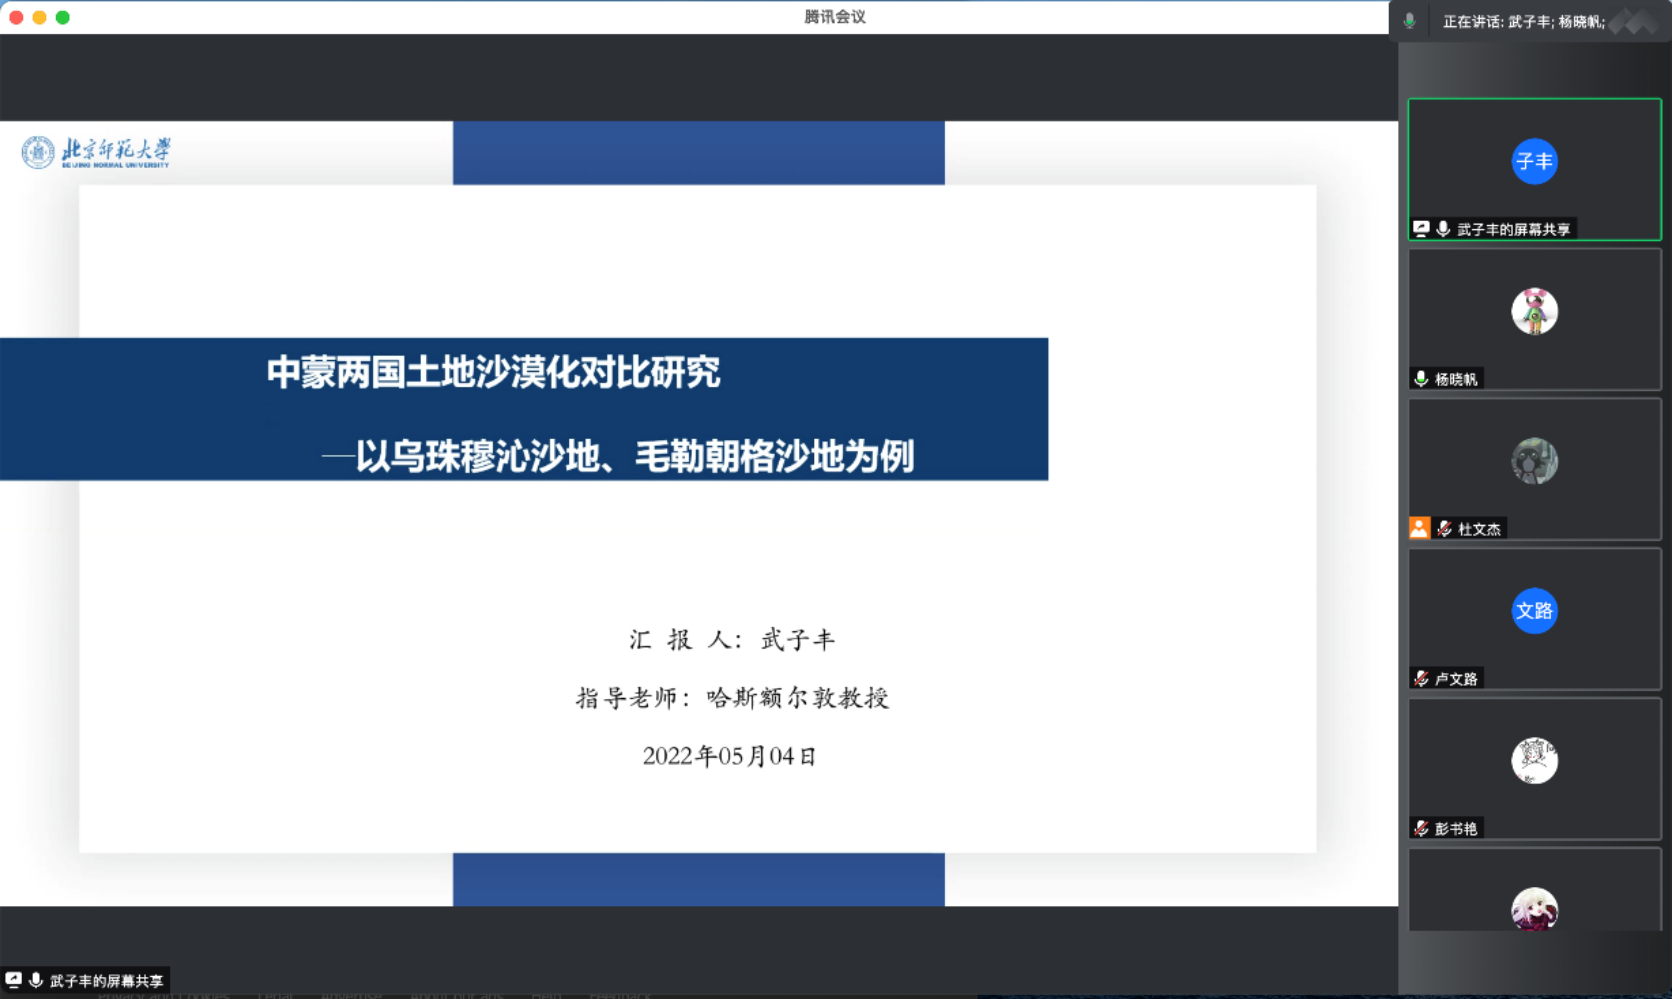Unmute 杜文杰's muted microphone icon
Image resolution: width=1673 pixels, height=999 pixels.
1445,528
